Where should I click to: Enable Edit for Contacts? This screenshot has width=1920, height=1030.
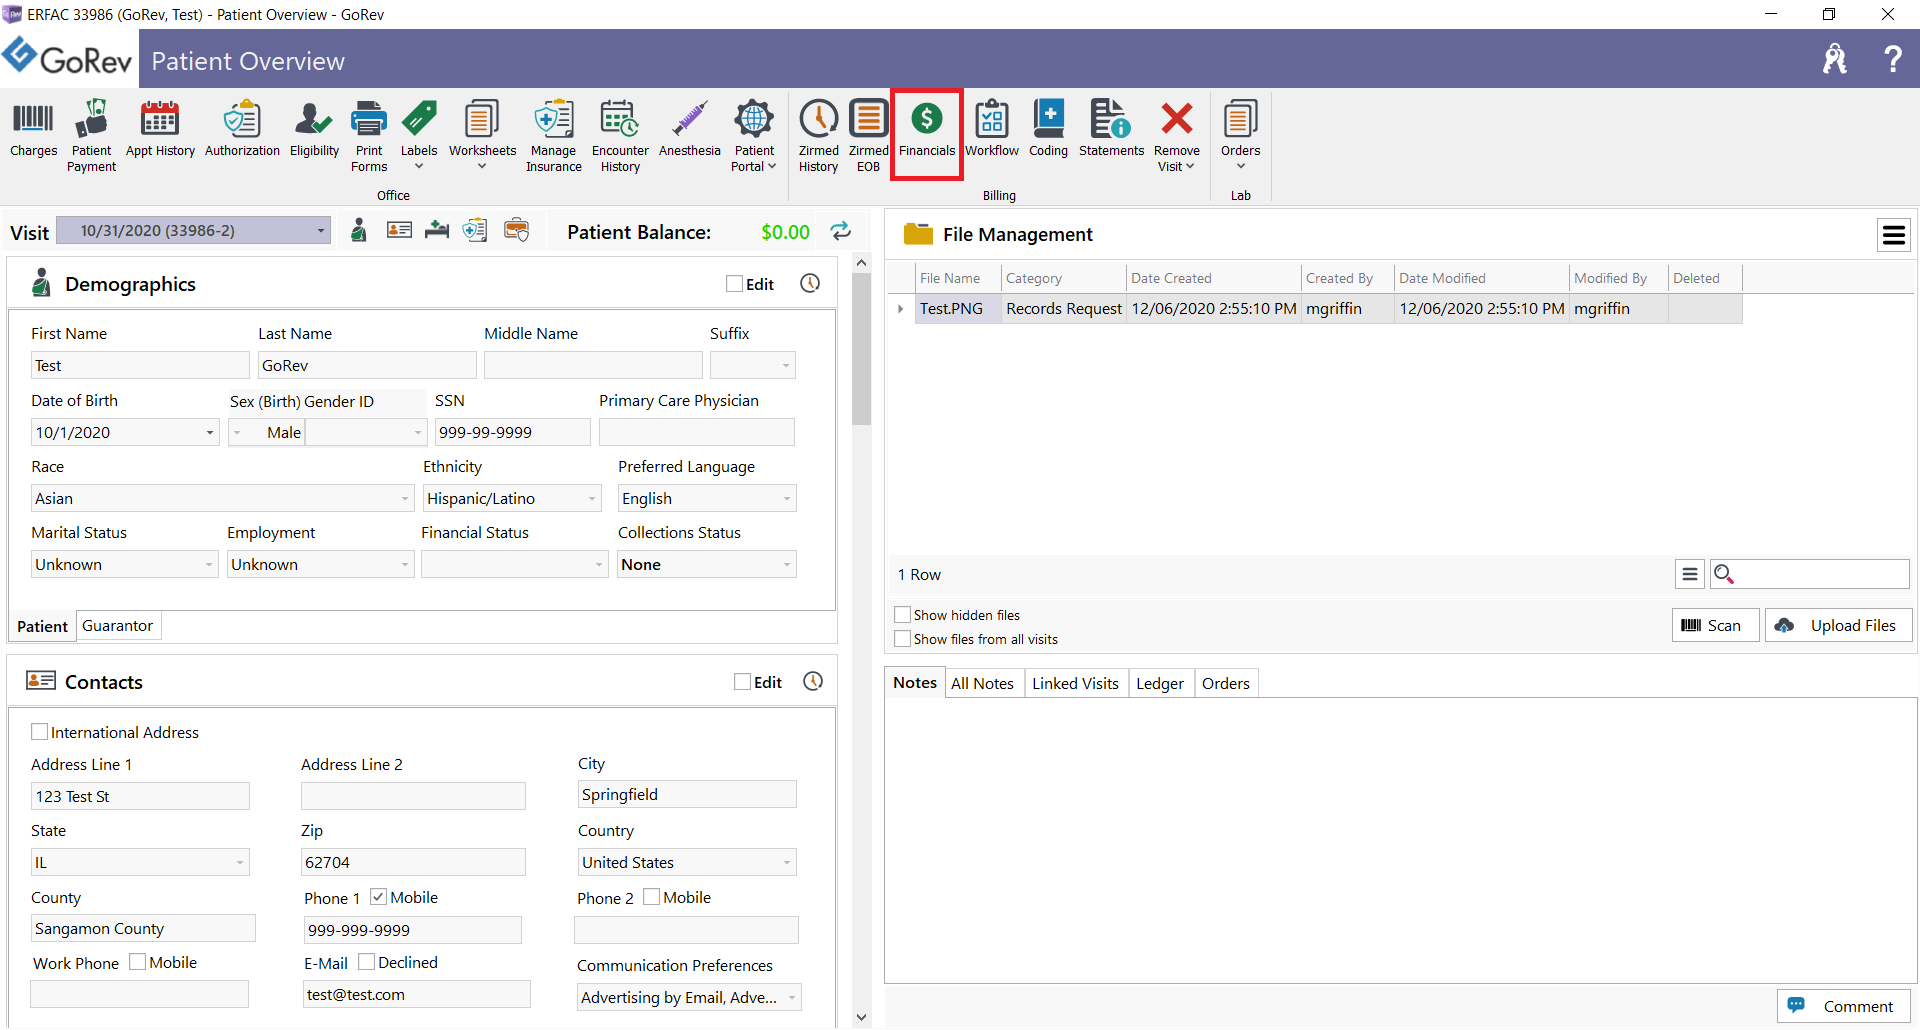742,682
